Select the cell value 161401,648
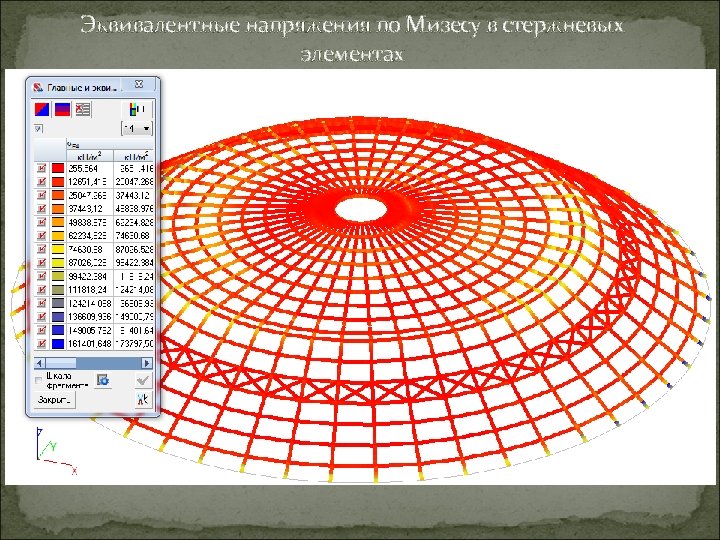The height and width of the screenshot is (540, 720). point(90,343)
